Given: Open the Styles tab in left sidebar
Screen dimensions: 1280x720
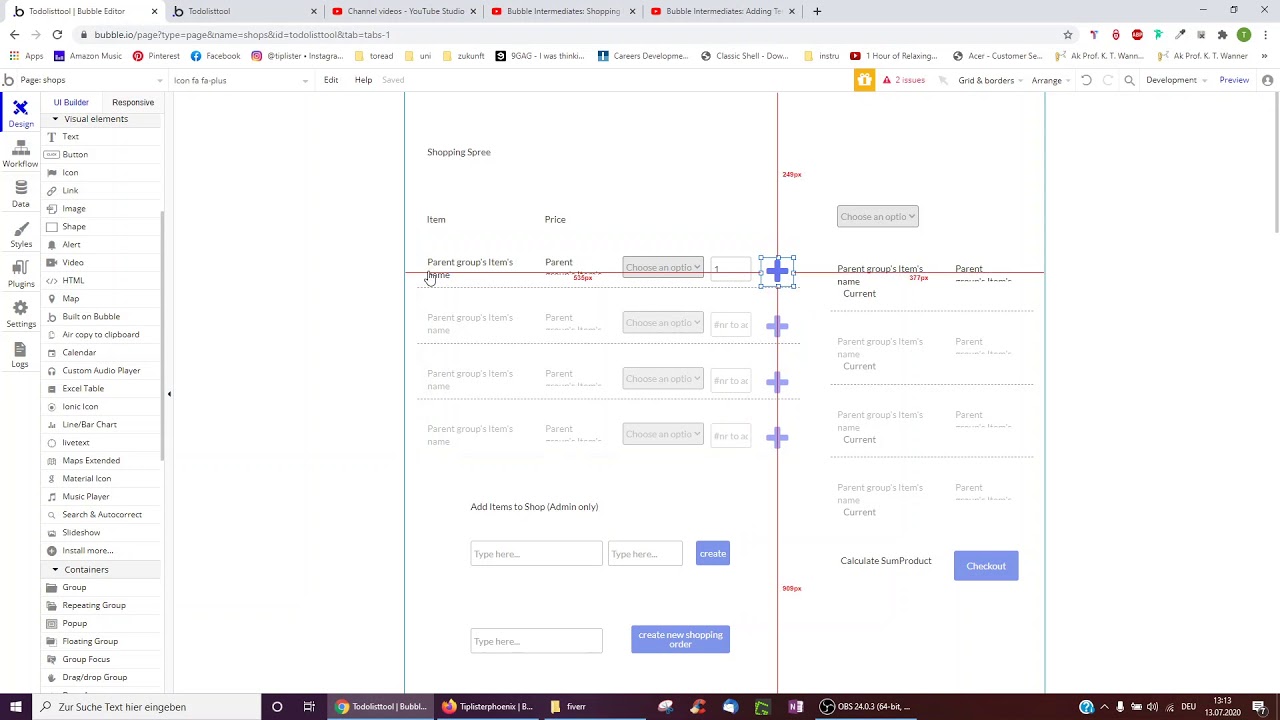Looking at the screenshot, I should point(20,234).
